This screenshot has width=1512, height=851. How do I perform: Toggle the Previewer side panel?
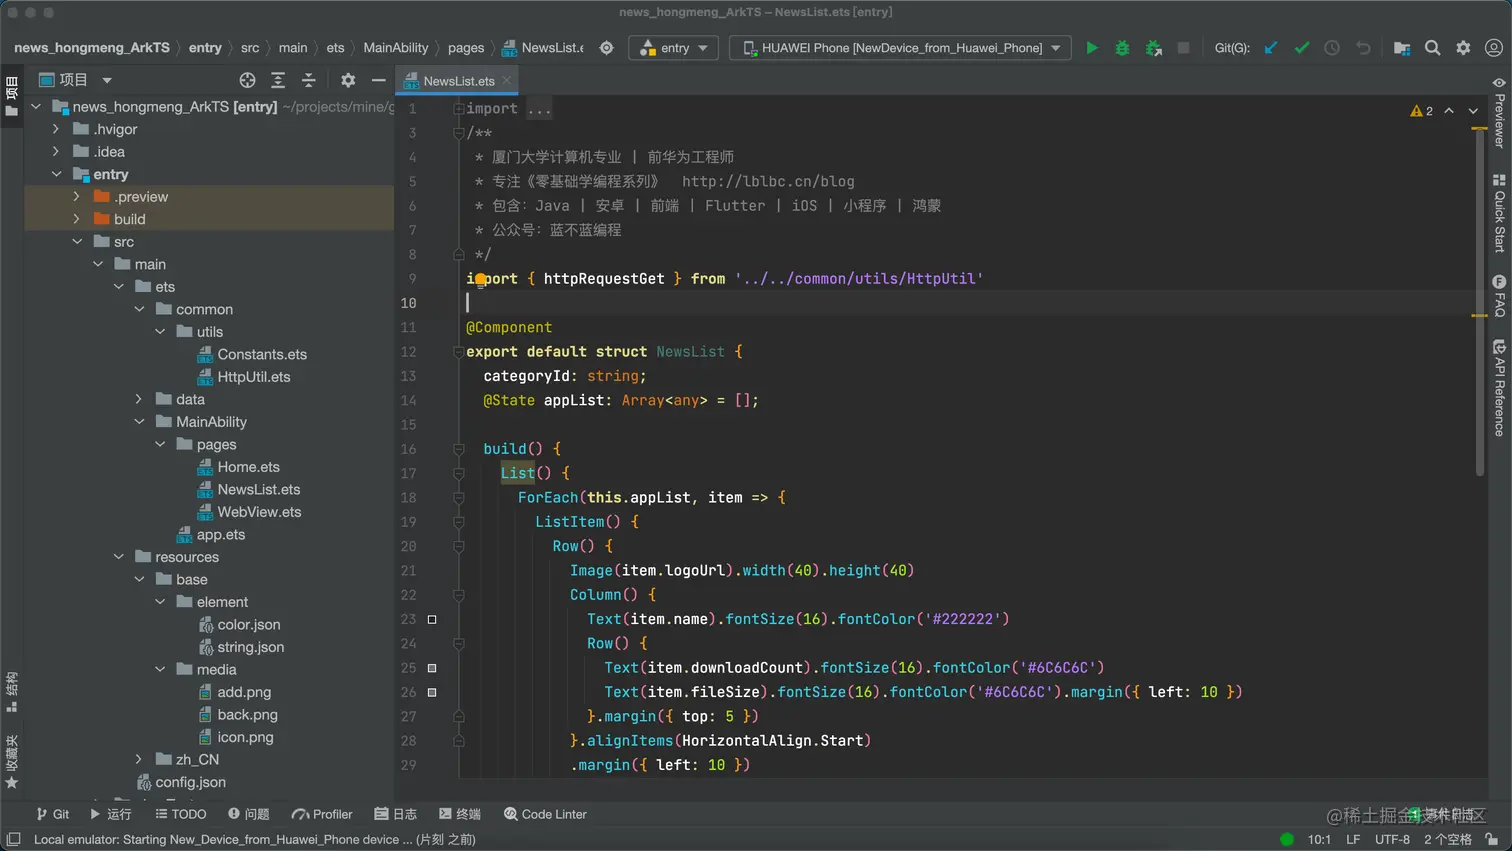(1498, 113)
